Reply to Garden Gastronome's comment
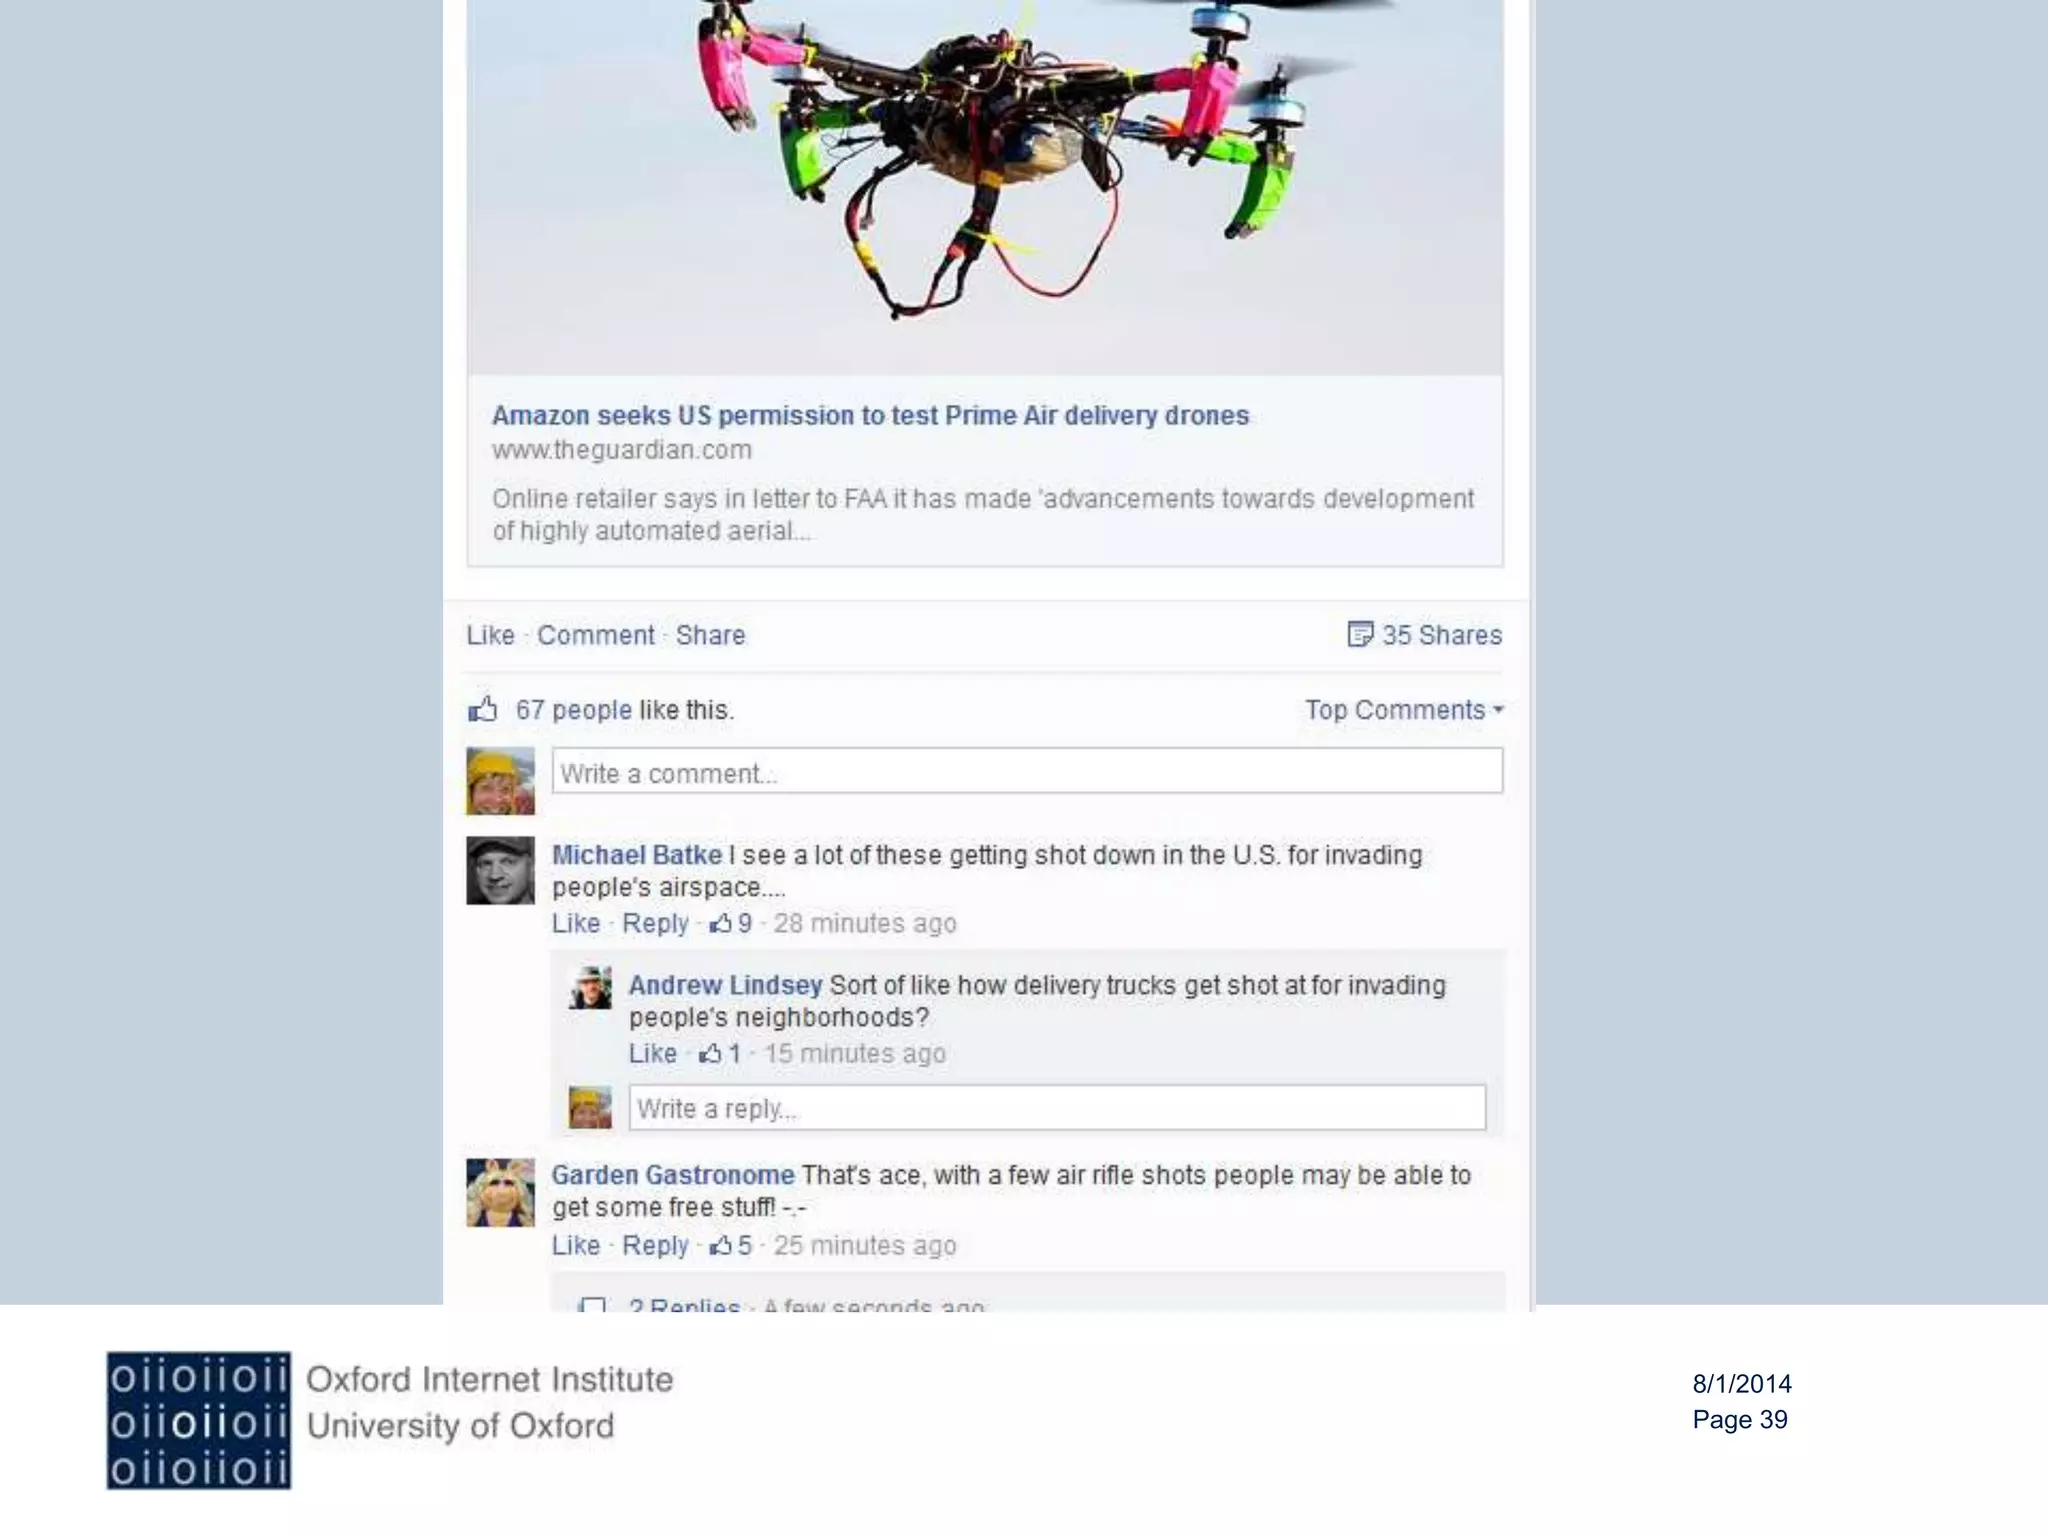This screenshot has width=2048, height=1536. [x=655, y=1245]
